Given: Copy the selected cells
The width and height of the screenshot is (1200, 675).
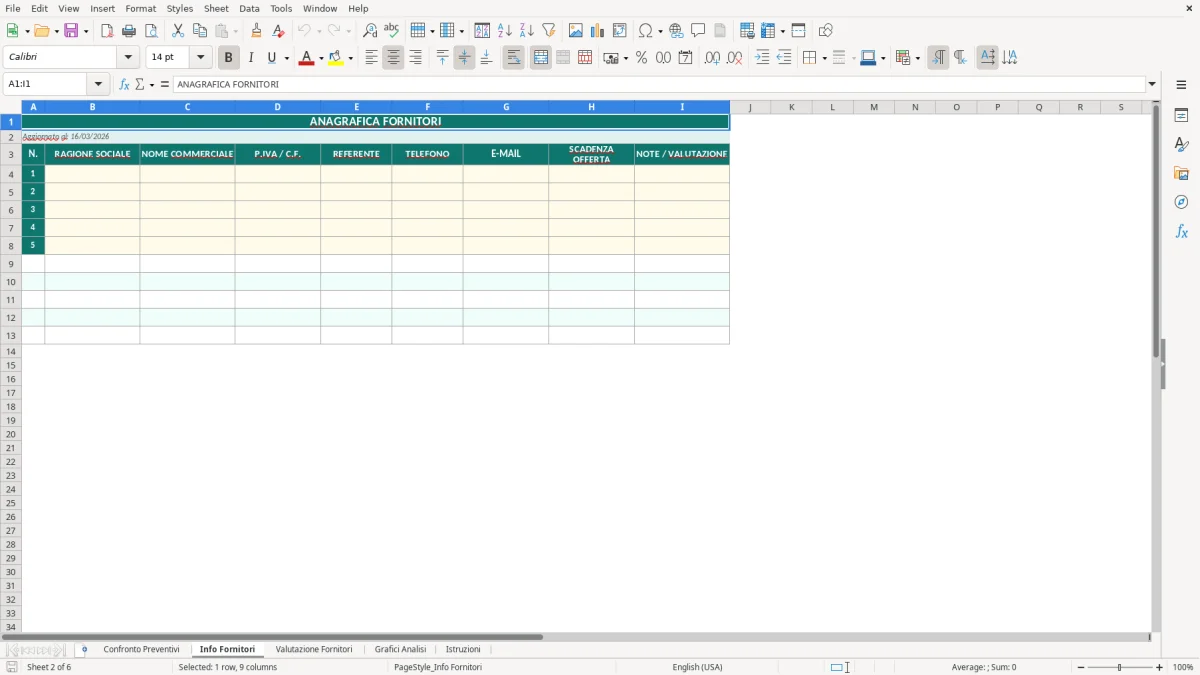Looking at the screenshot, I should (200, 31).
